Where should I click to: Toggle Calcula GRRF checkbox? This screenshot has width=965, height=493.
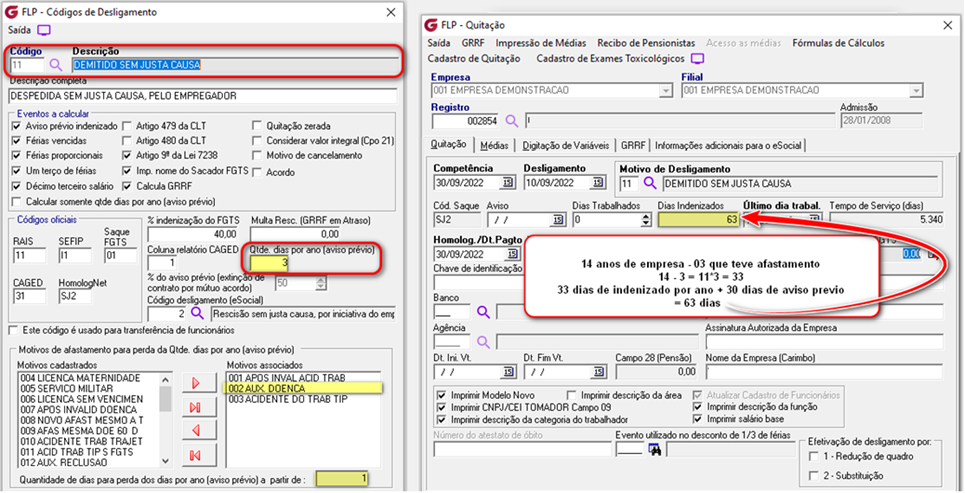(127, 186)
